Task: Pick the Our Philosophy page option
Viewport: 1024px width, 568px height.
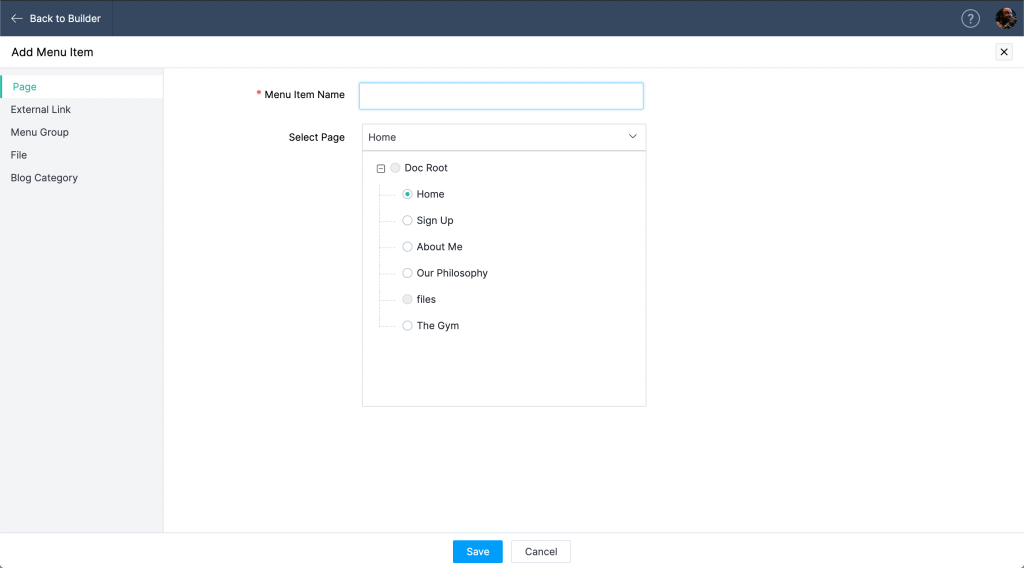Action: pos(407,273)
